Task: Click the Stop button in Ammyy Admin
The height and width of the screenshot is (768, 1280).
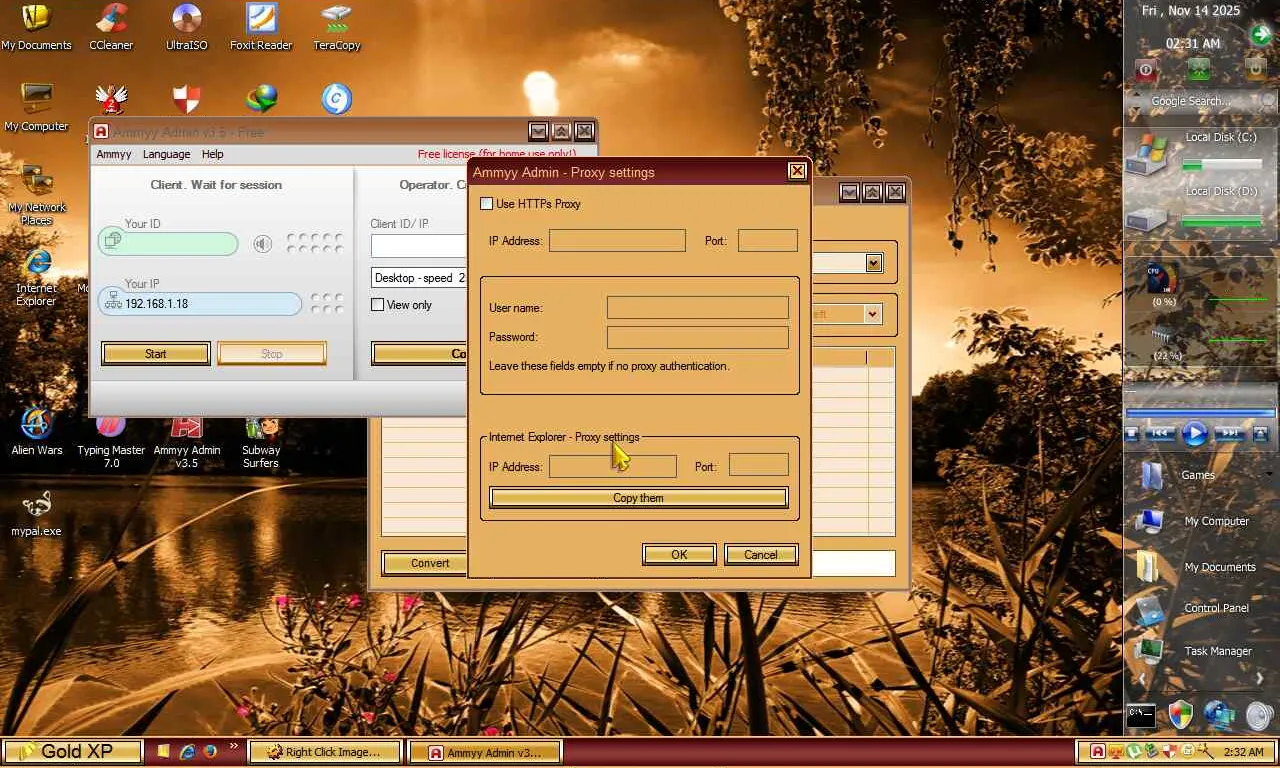Action: [x=272, y=354]
